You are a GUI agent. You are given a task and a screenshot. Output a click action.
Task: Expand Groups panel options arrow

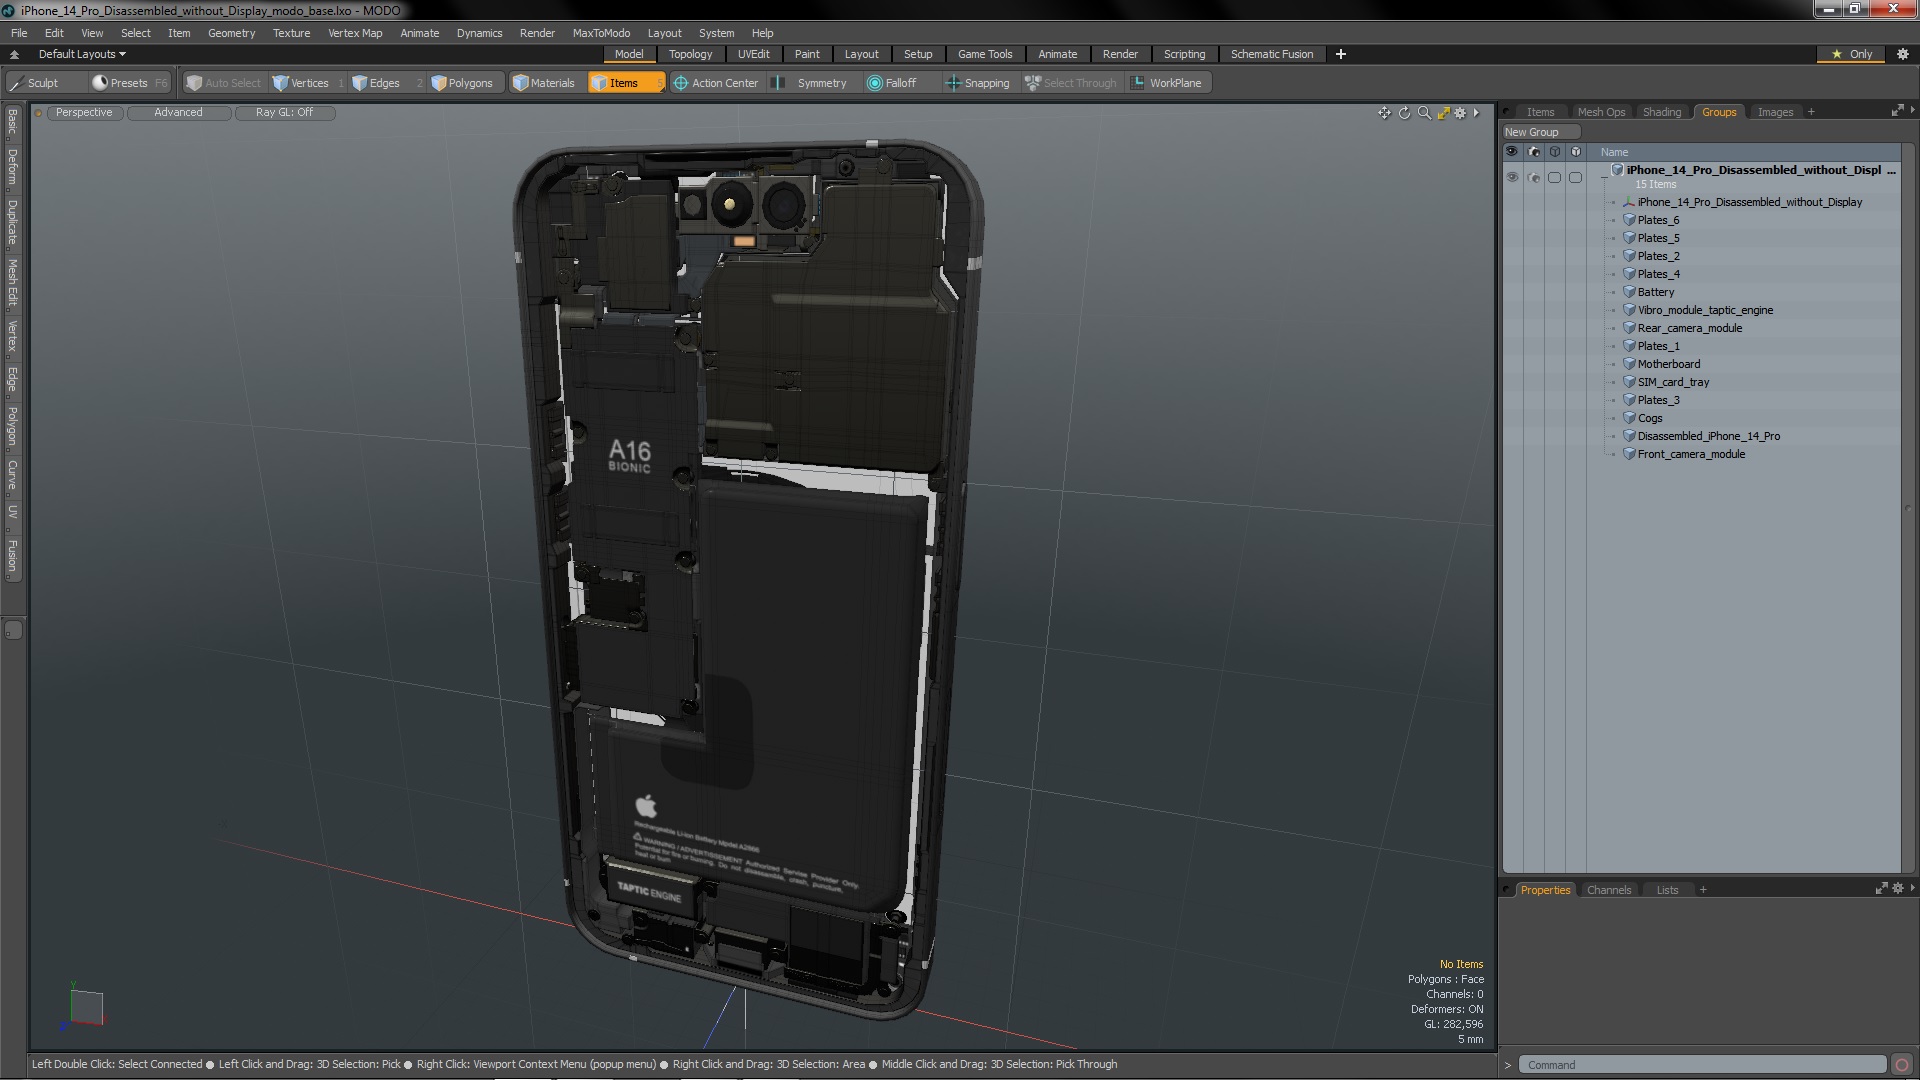pyautogui.click(x=1912, y=110)
